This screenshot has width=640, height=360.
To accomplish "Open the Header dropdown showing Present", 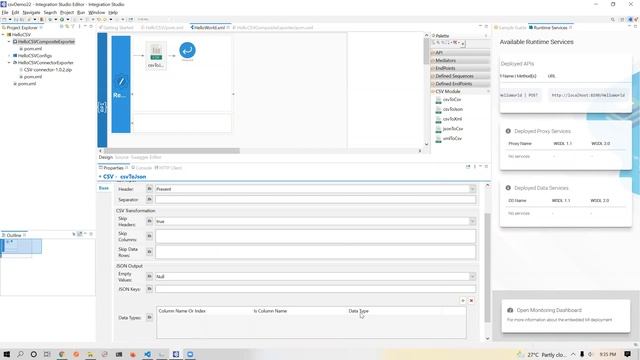I will click(472, 189).
